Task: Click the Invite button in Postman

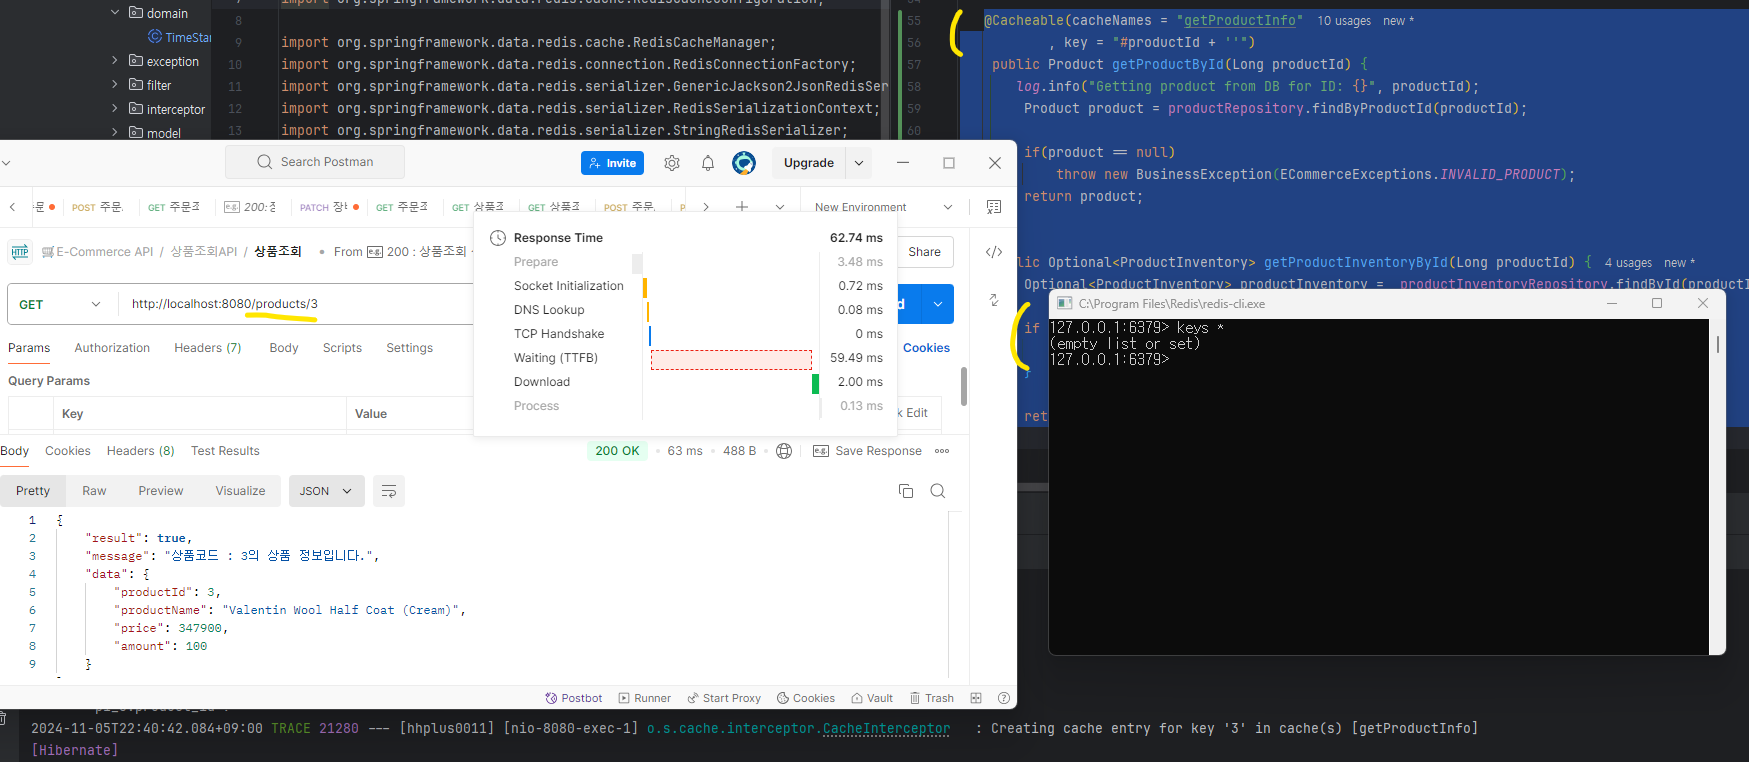Action: click(612, 163)
